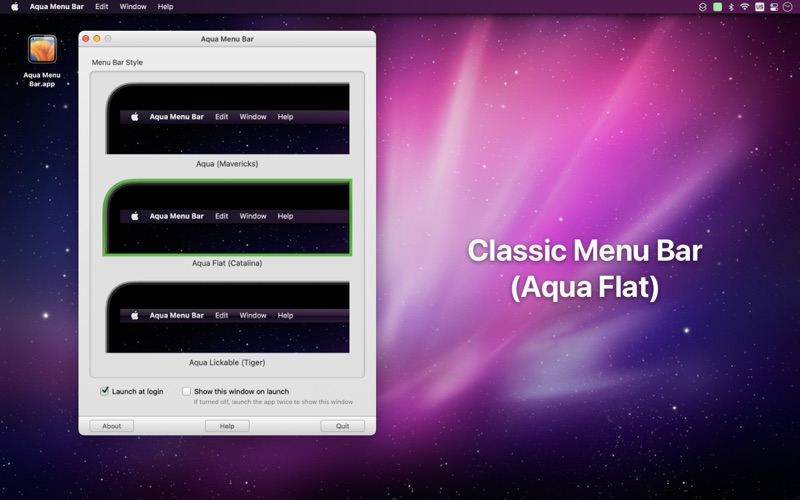Close the Aqua Menu Bar window (red button)
The image size is (800, 500).
pos(86,39)
